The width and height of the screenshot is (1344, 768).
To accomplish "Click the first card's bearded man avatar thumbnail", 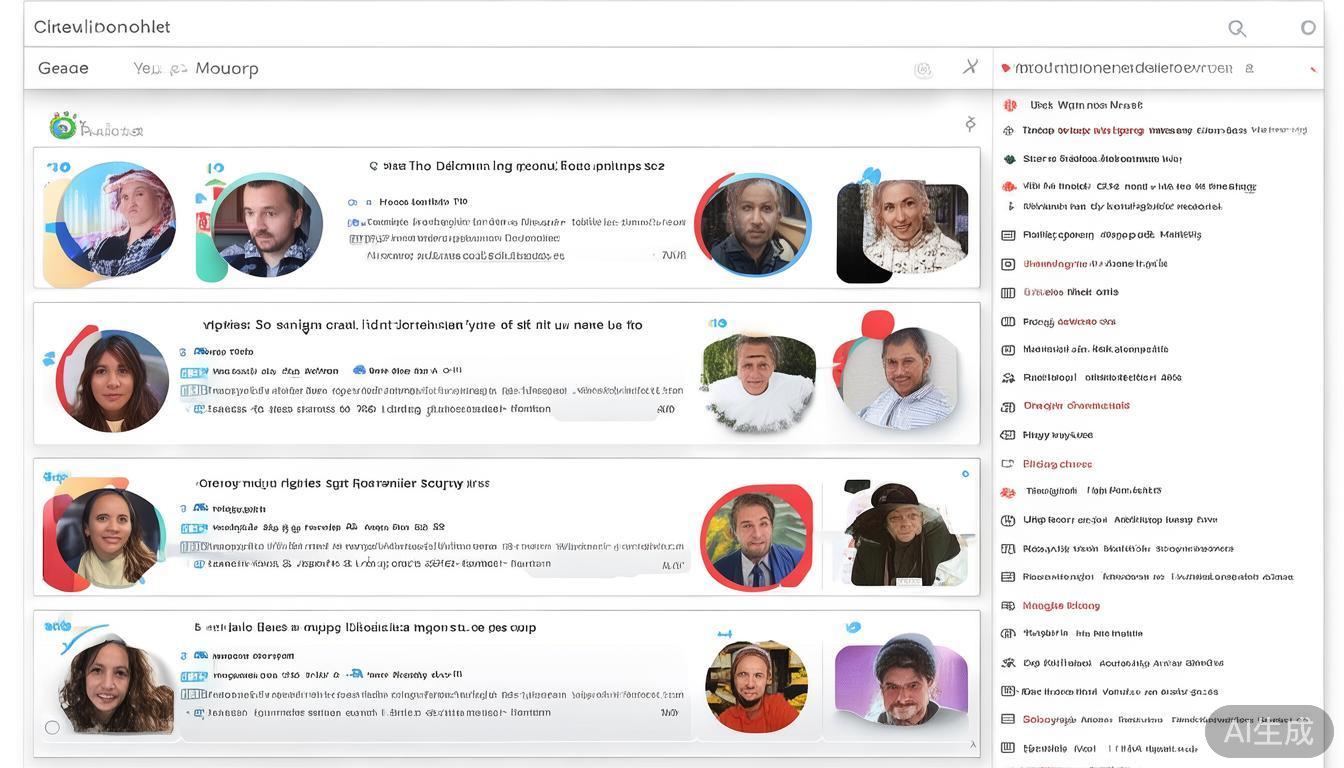I will coord(266,224).
